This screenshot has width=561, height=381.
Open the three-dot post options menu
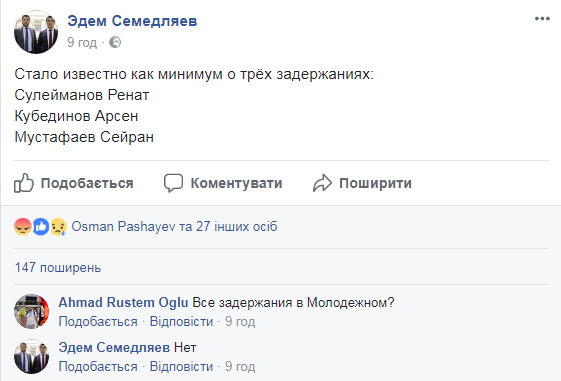pyautogui.click(x=542, y=19)
